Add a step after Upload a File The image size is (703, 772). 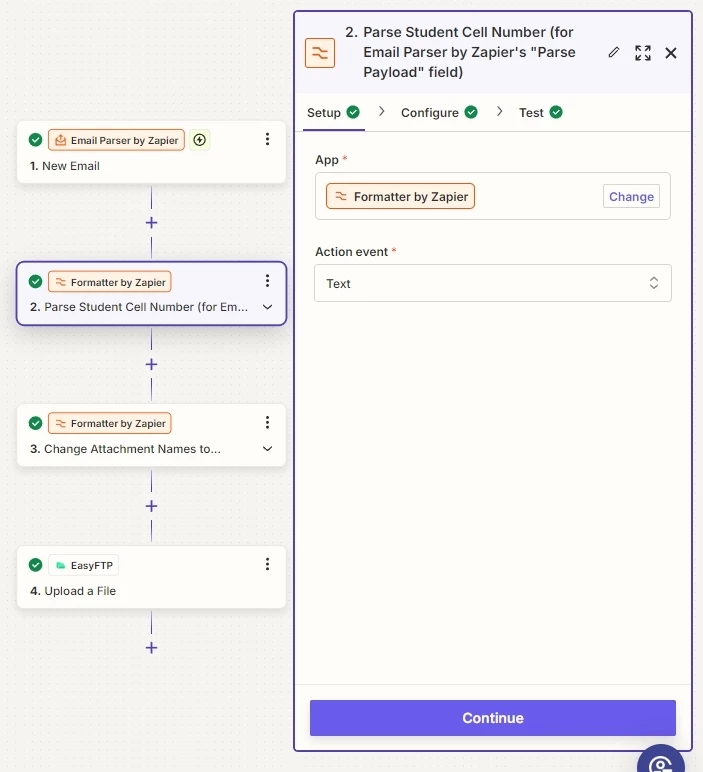tap(152, 648)
